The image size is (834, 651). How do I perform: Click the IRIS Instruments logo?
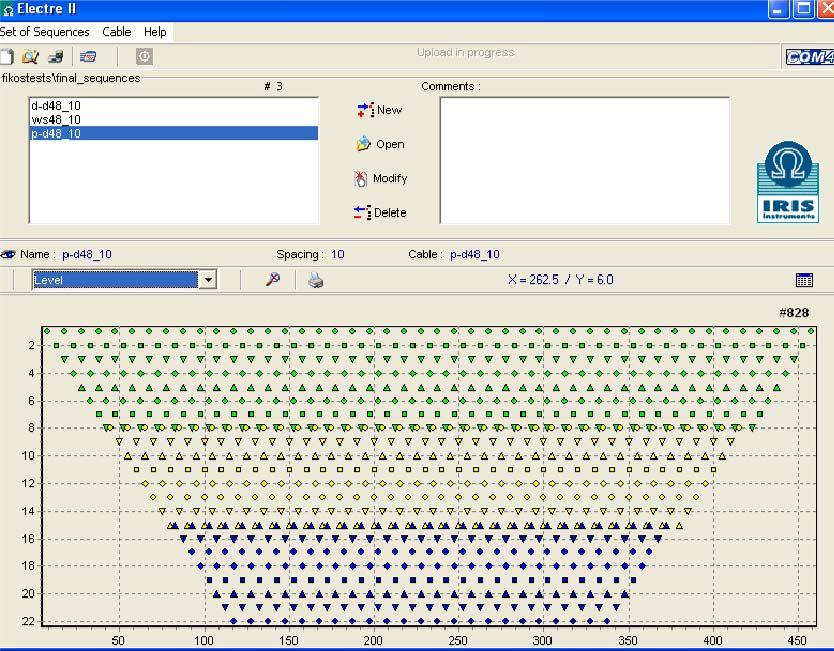click(x=788, y=182)
